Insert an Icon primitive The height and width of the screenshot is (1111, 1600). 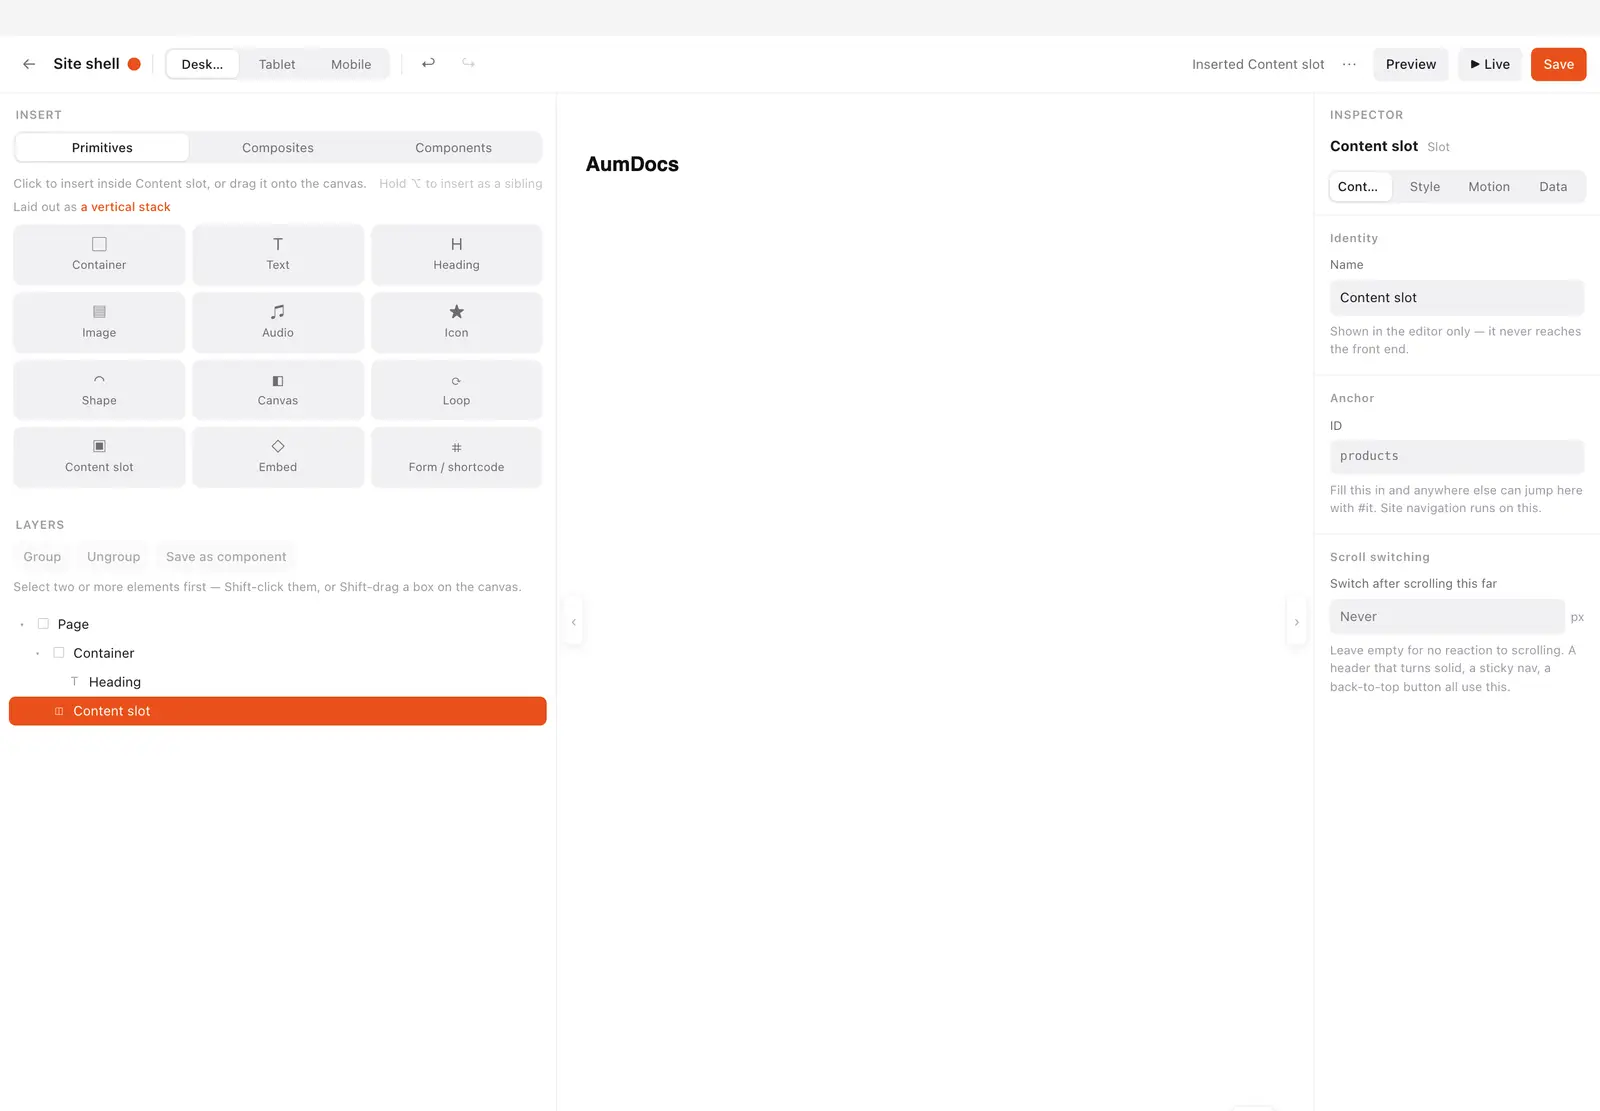[456, 322]
